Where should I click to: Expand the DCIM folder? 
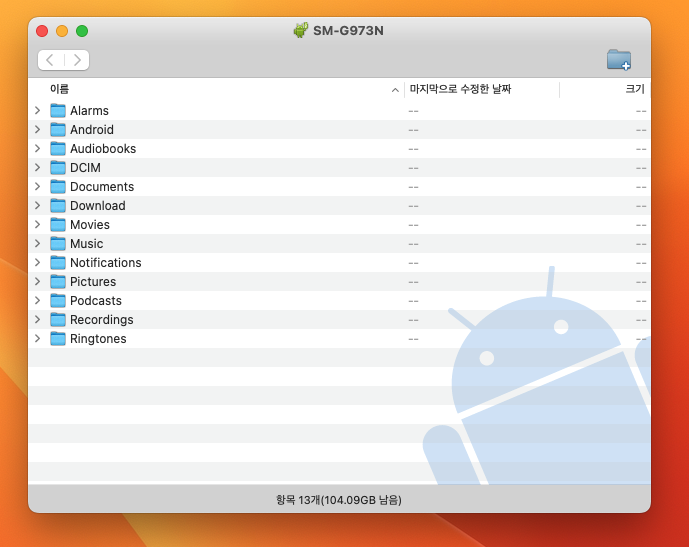[x=38, y=167]
